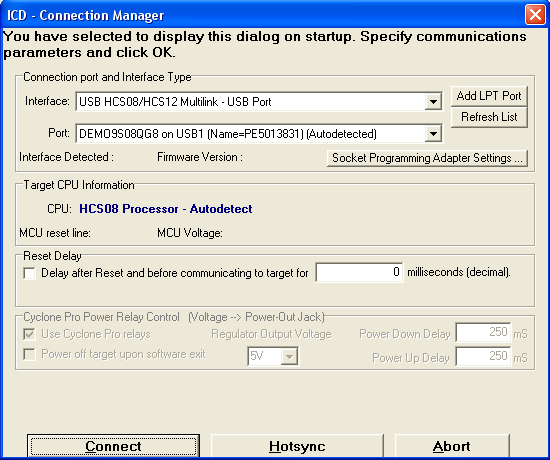The image size is (550, 460).
Task: Click the Refresh List button
Action: point(489,117)
